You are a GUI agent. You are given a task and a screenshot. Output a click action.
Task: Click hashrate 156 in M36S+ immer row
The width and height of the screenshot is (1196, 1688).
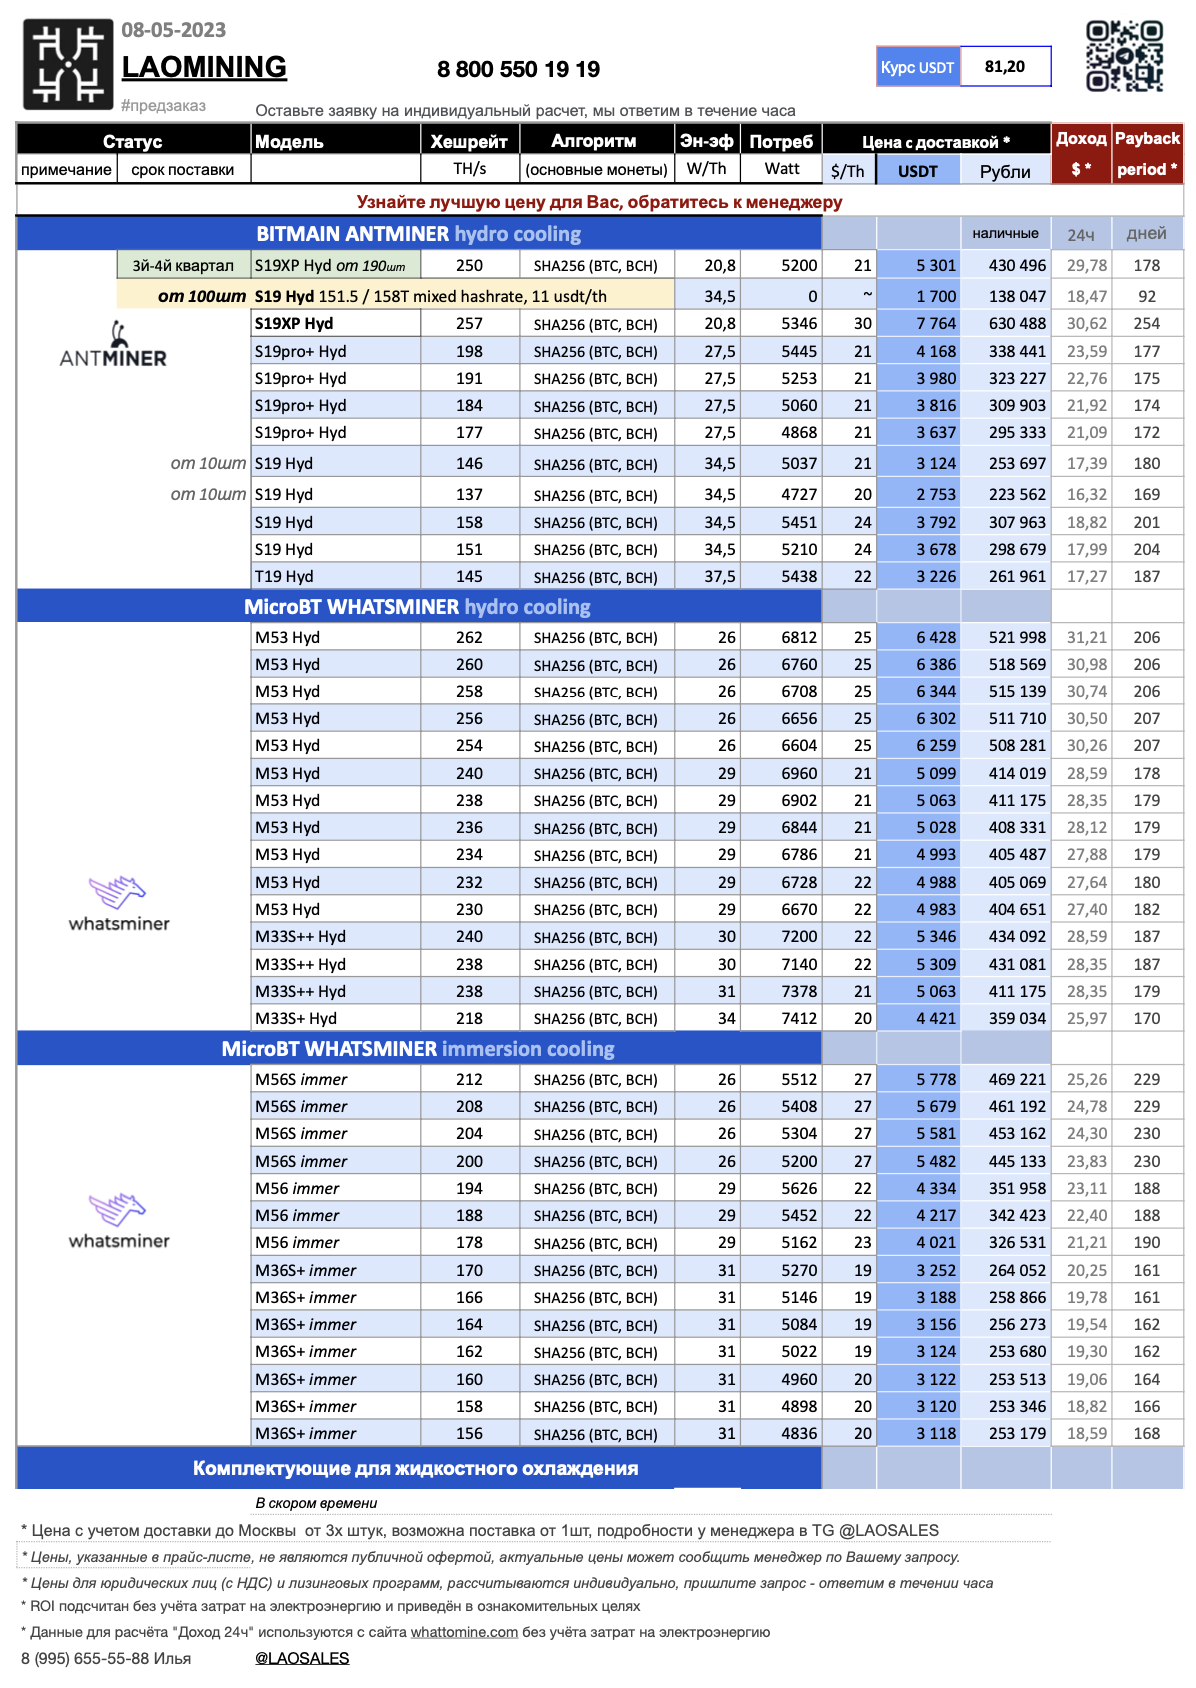(469, 1433)
